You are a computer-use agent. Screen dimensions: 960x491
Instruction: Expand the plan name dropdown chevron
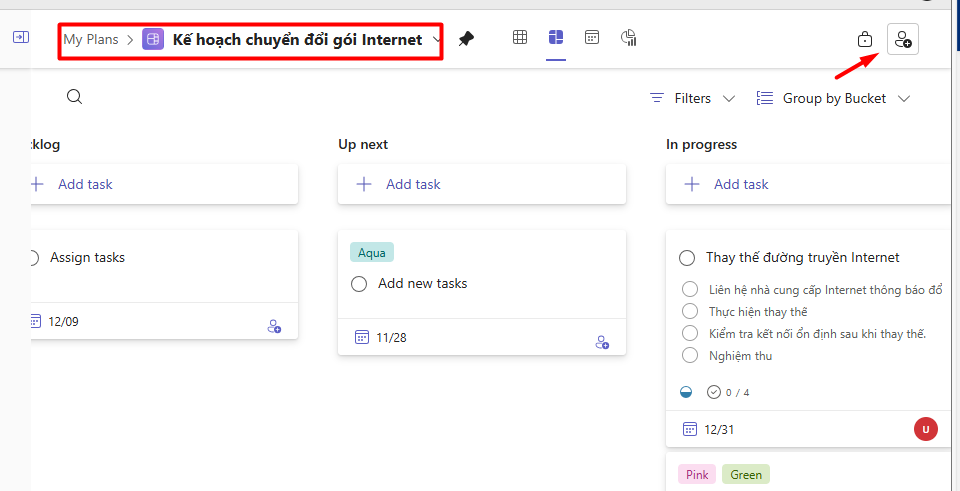[436, 40]
